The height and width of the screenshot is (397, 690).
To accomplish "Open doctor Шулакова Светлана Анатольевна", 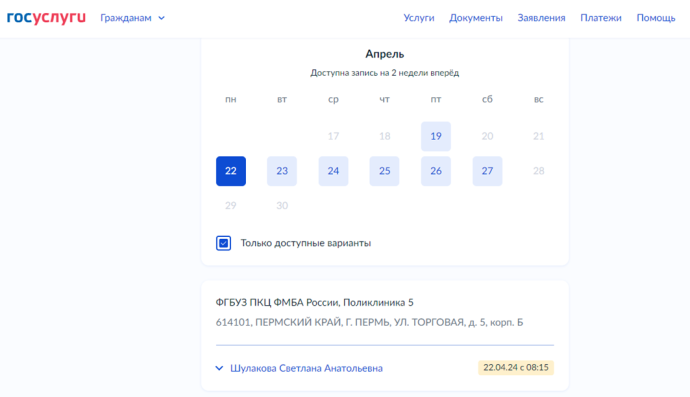I will (306, 368).
